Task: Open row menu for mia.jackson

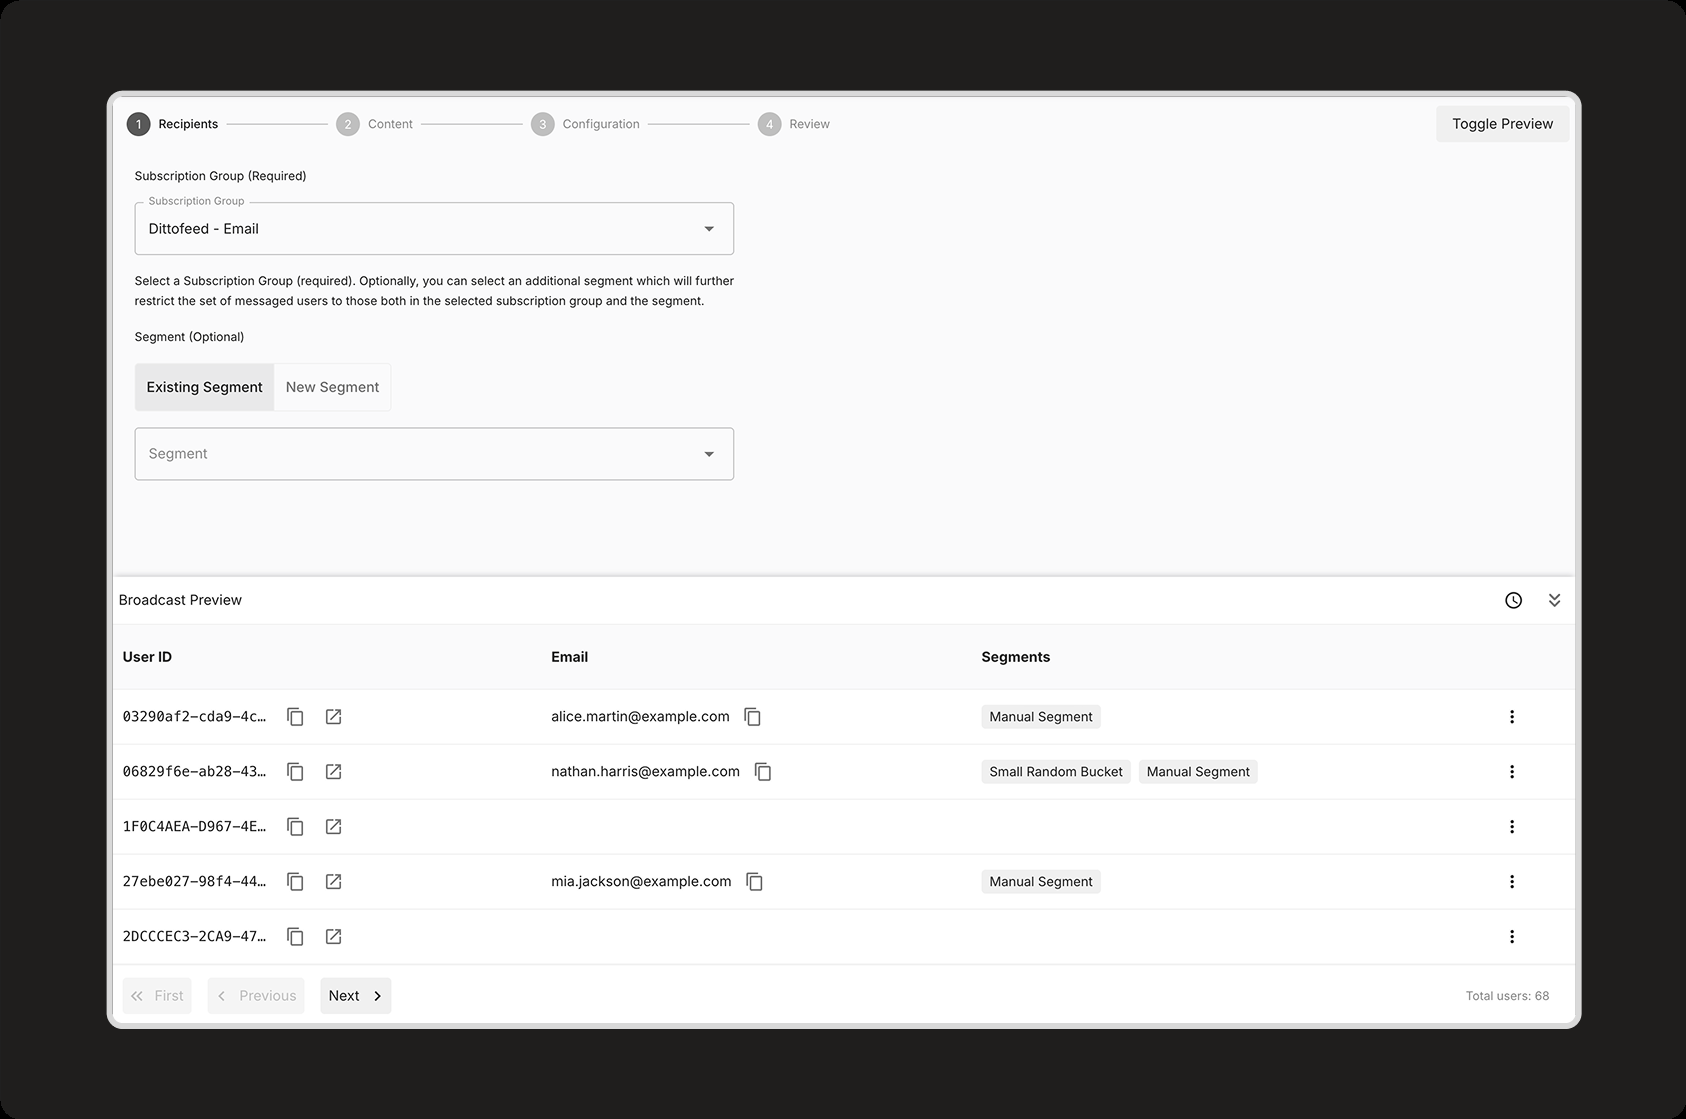Action: pyautogui.click(x=1512, y=882)
